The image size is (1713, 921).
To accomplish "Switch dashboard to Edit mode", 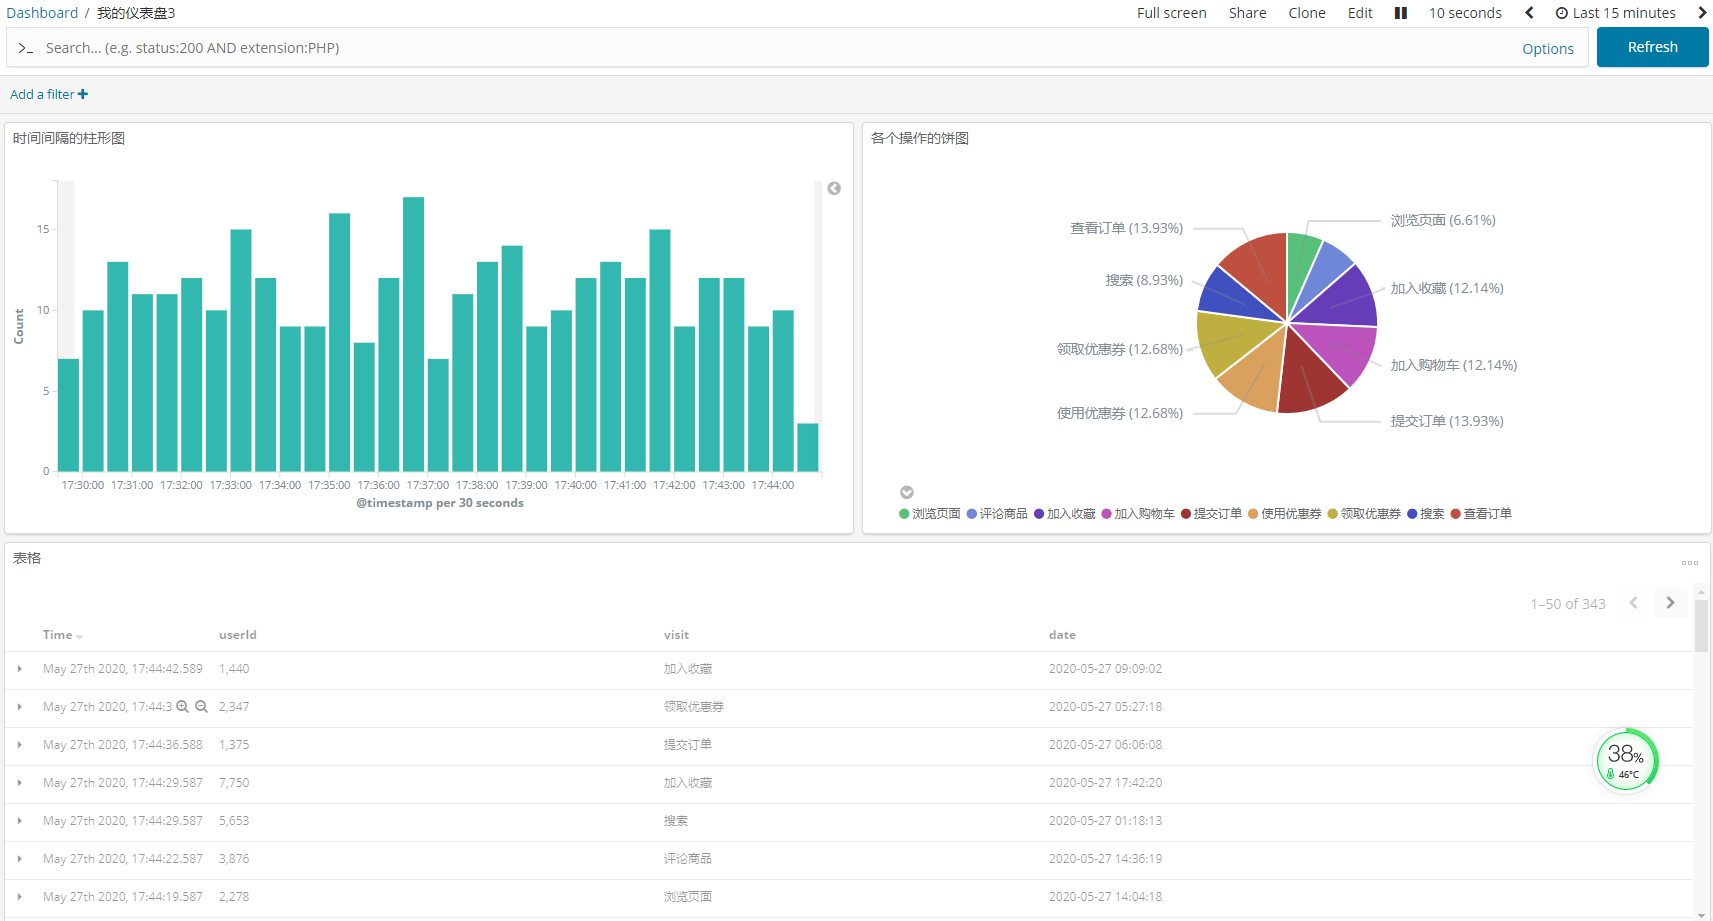I will pyautogui.click(x=1360, y=13).
